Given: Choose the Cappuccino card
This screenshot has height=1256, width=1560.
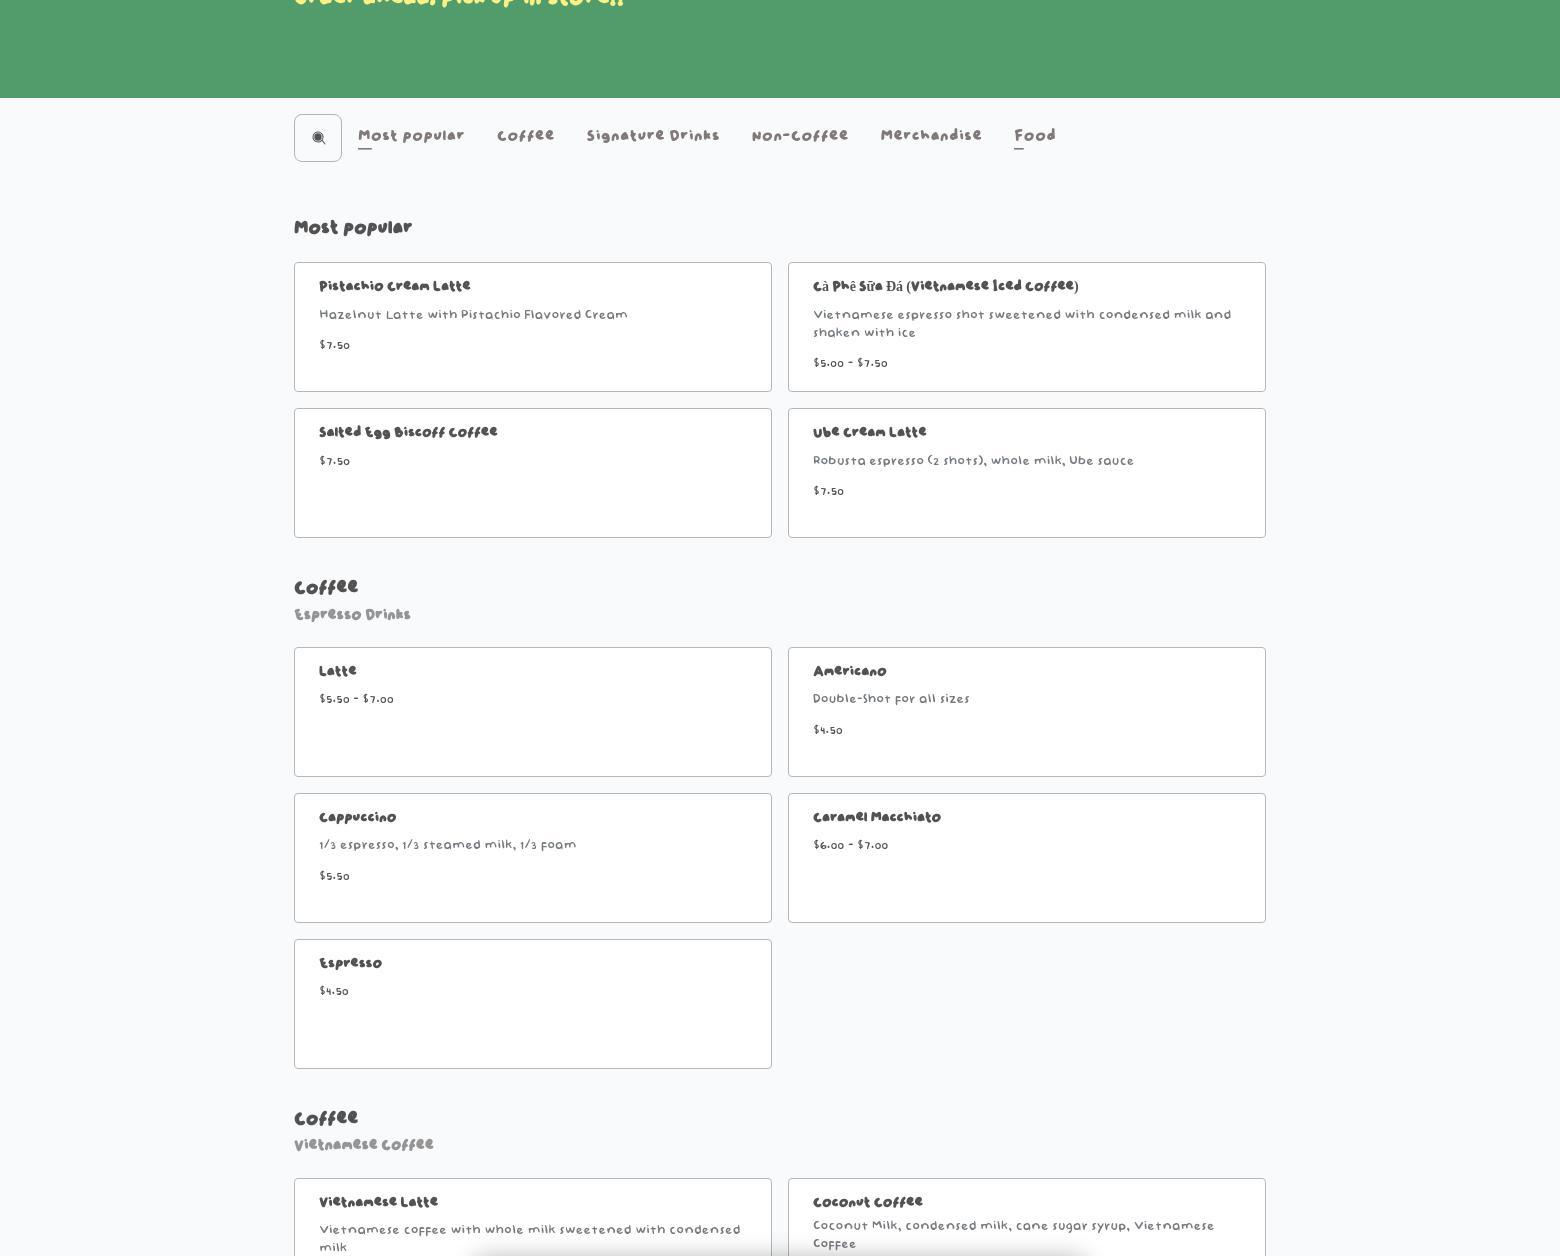Looking at the screenshot, I should [x=532, y=858].
